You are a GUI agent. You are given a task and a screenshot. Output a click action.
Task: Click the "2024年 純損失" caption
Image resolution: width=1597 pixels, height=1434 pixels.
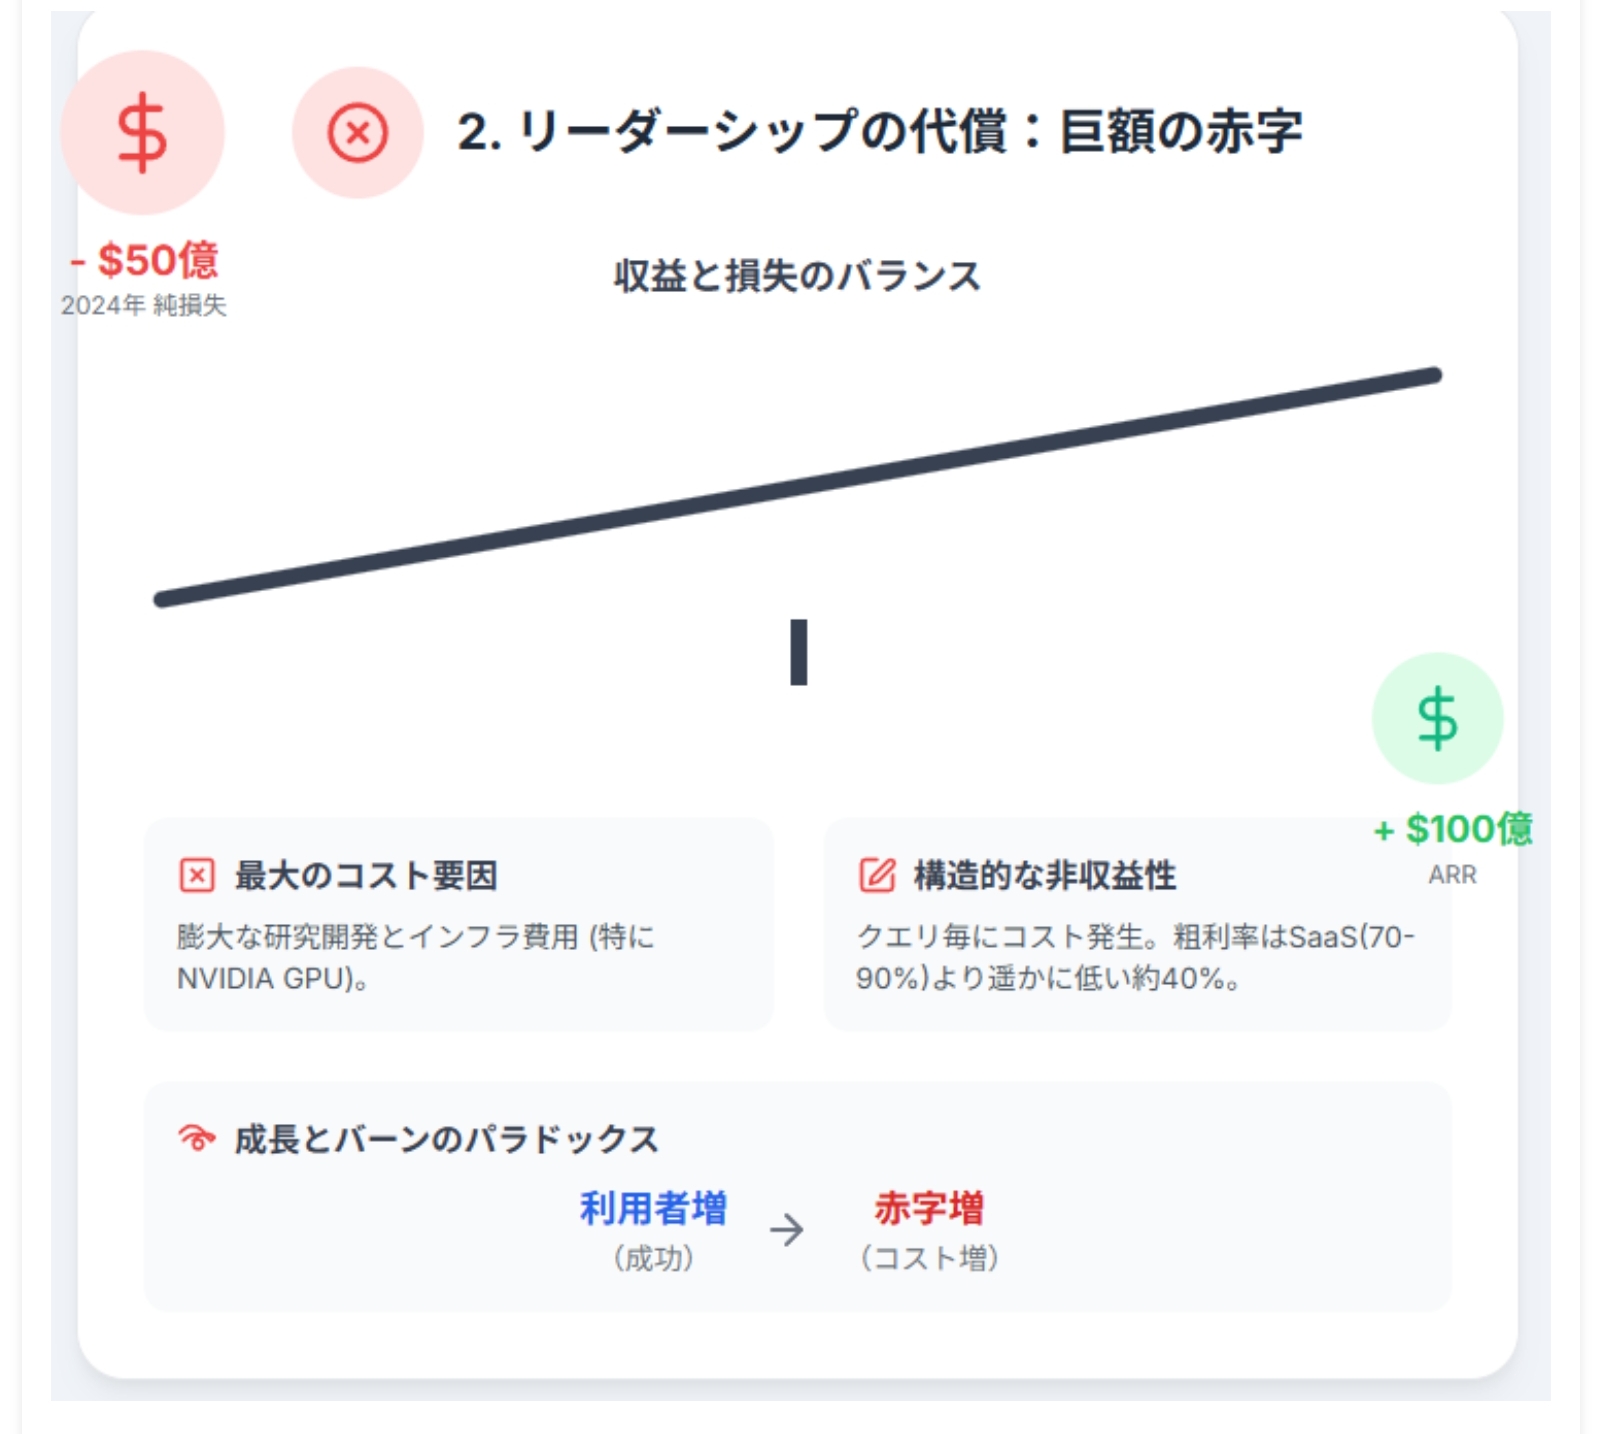144,305
